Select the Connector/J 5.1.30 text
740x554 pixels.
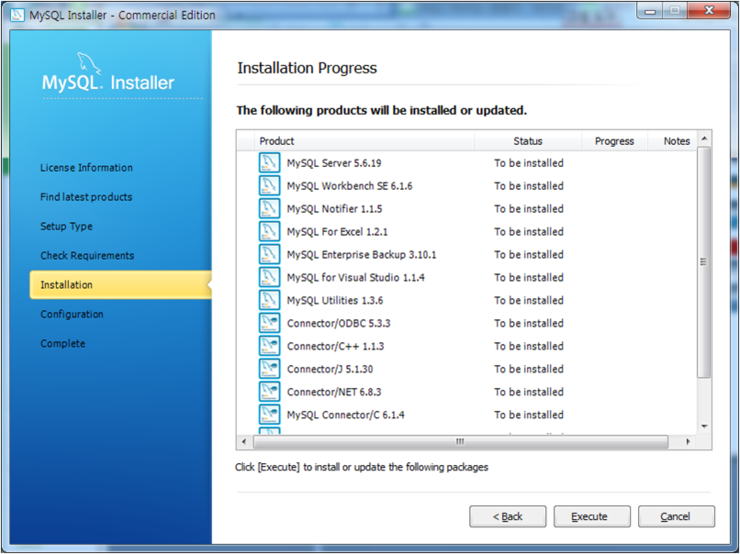click(x=330, y=369)
